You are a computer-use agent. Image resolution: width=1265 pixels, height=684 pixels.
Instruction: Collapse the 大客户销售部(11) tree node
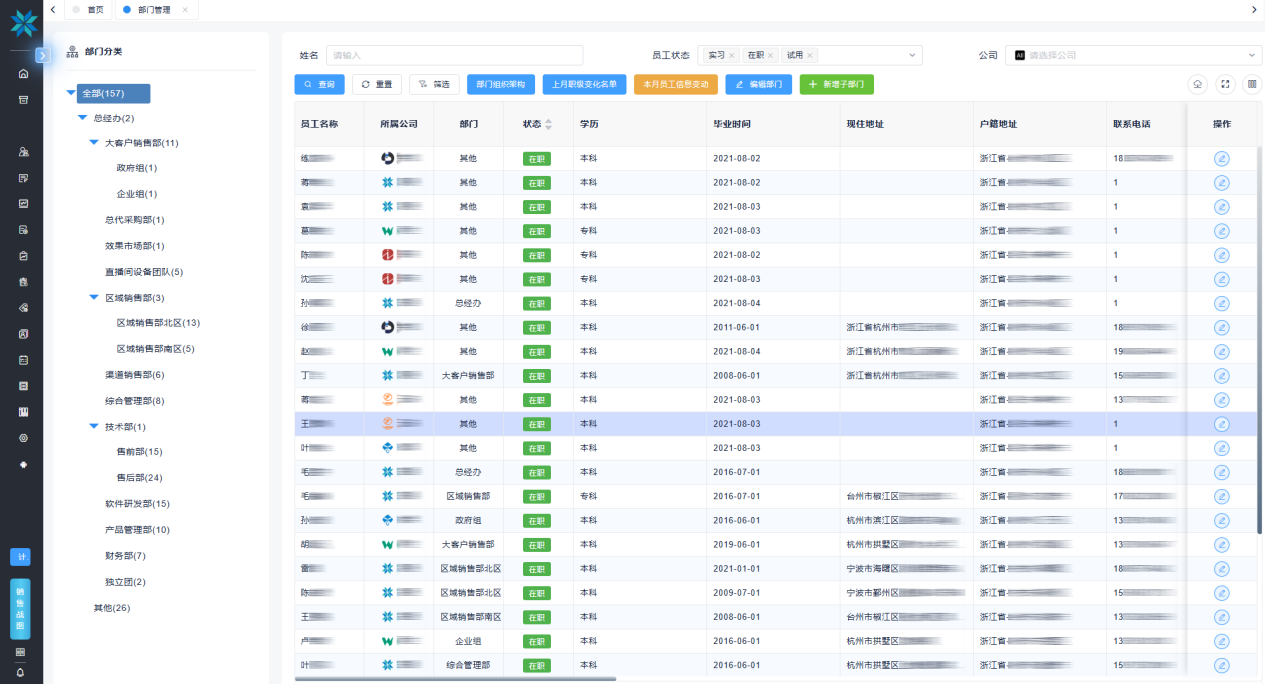click(95, 143)
